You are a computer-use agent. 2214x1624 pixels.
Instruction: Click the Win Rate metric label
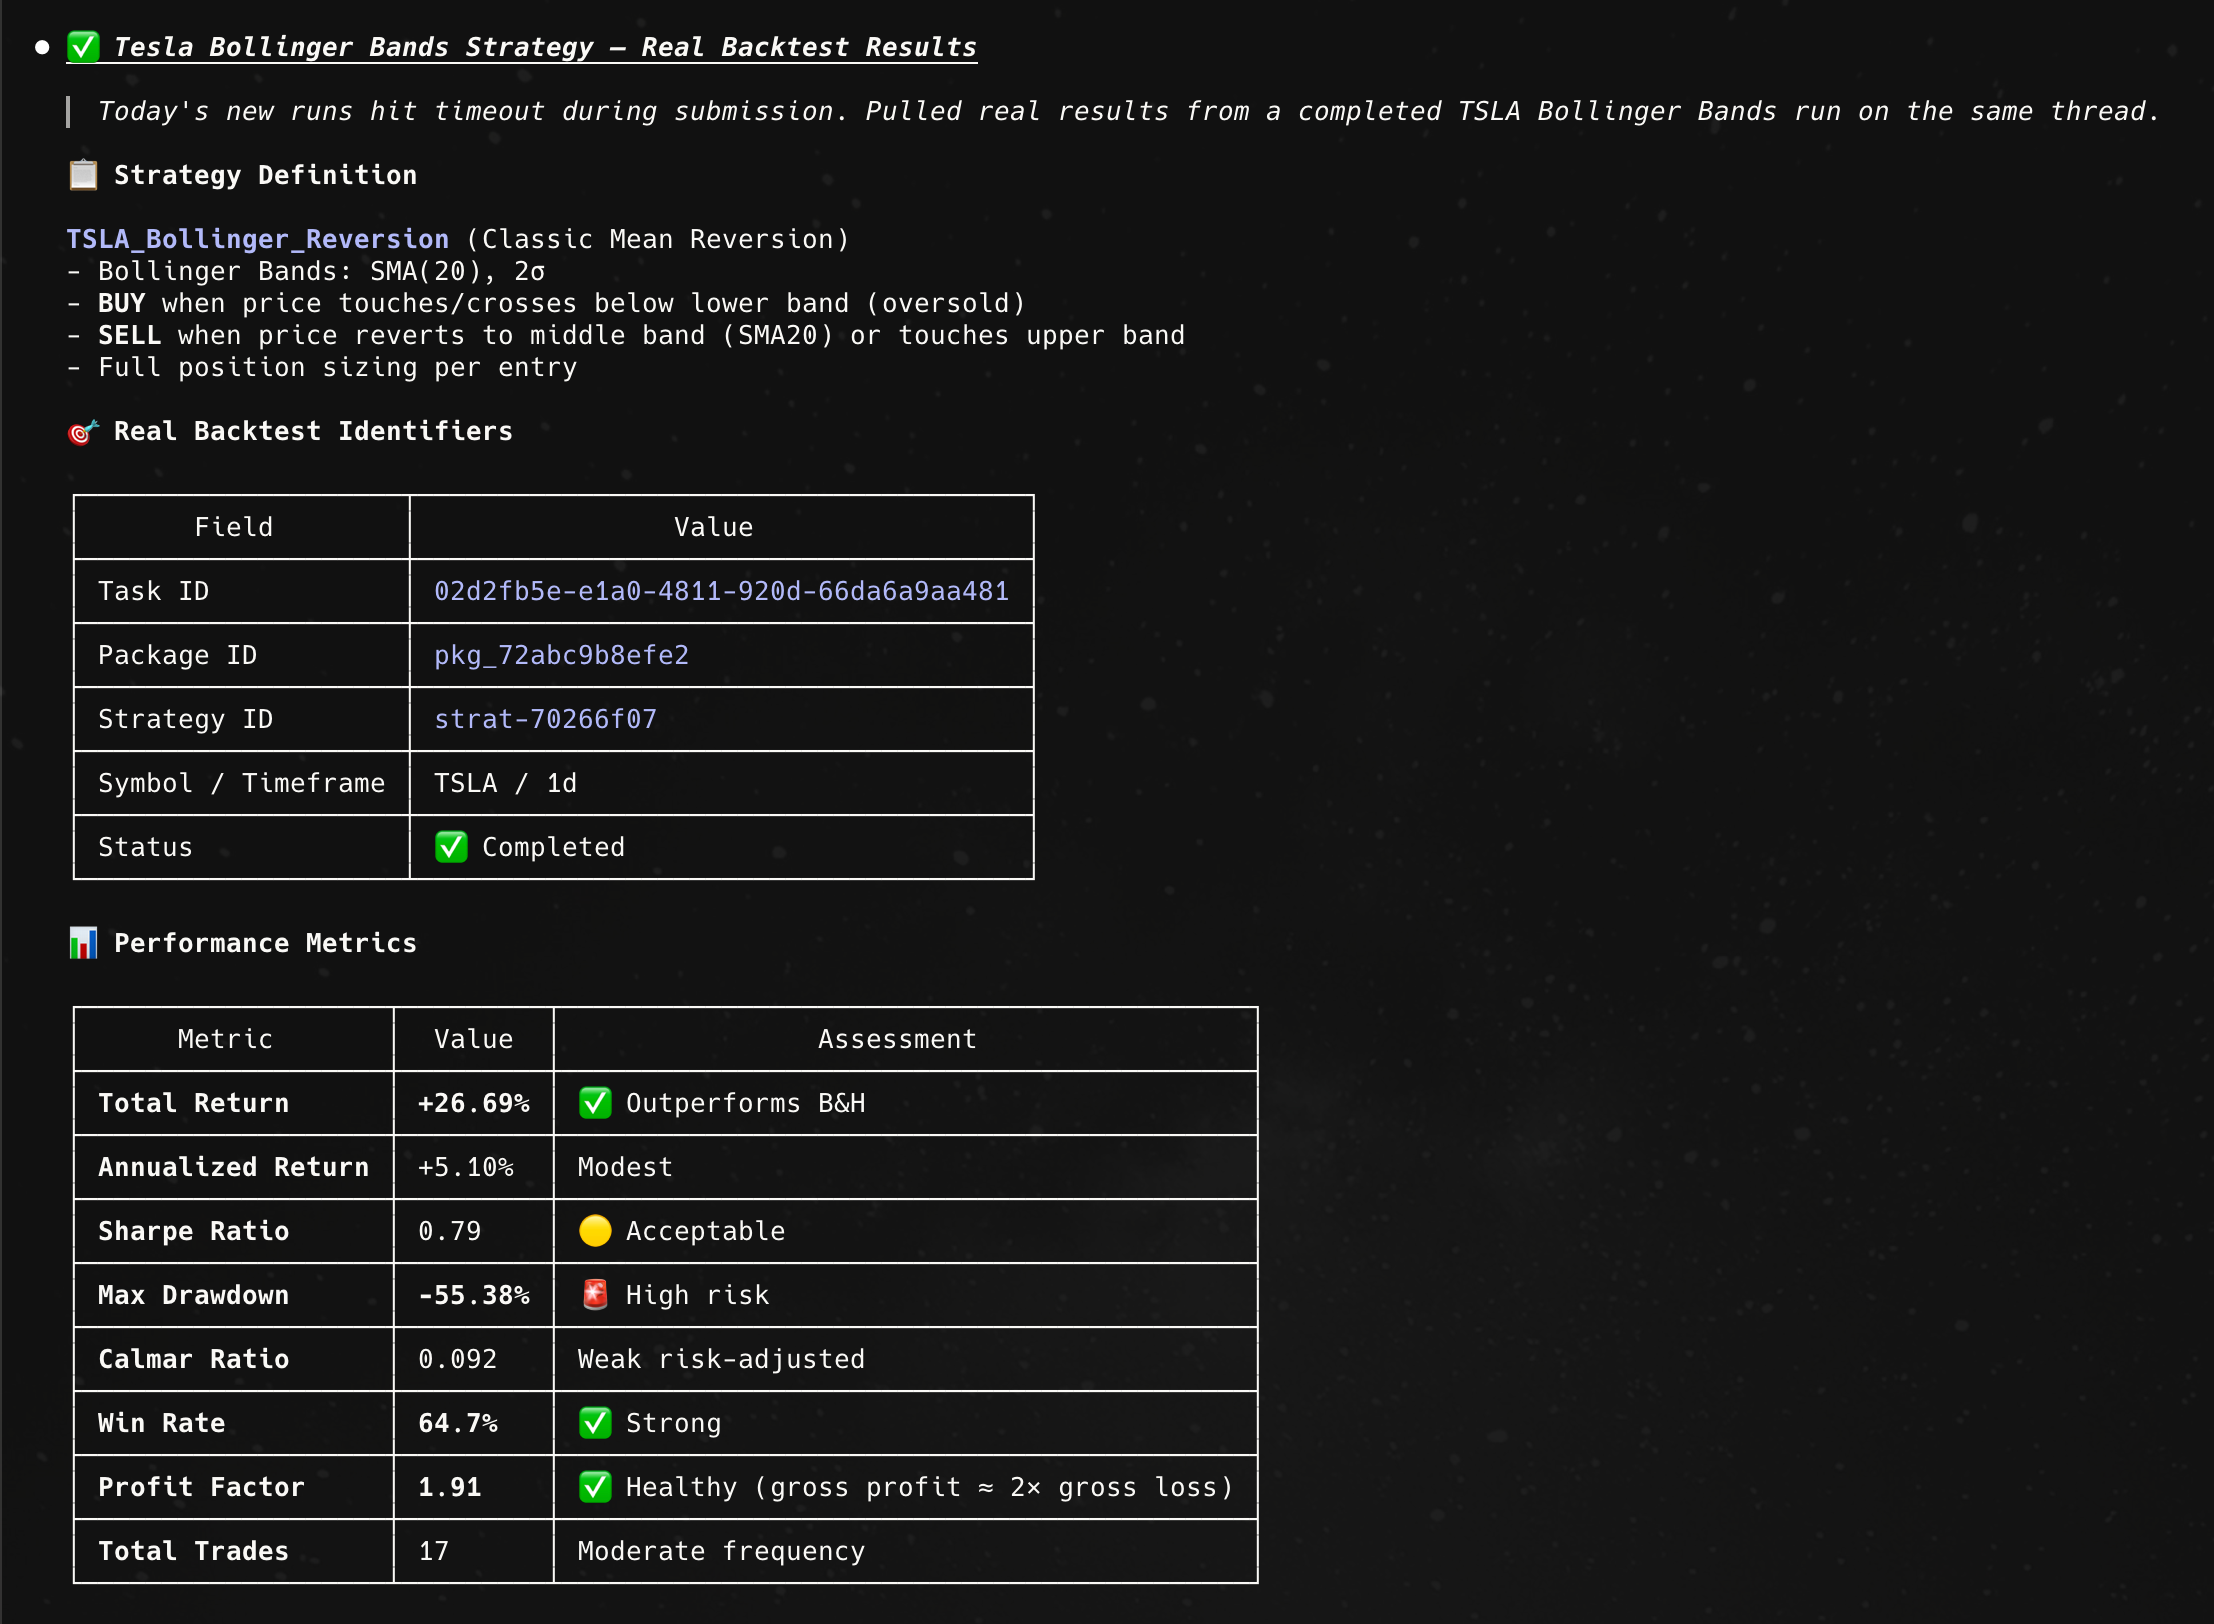pos(161,1423)
